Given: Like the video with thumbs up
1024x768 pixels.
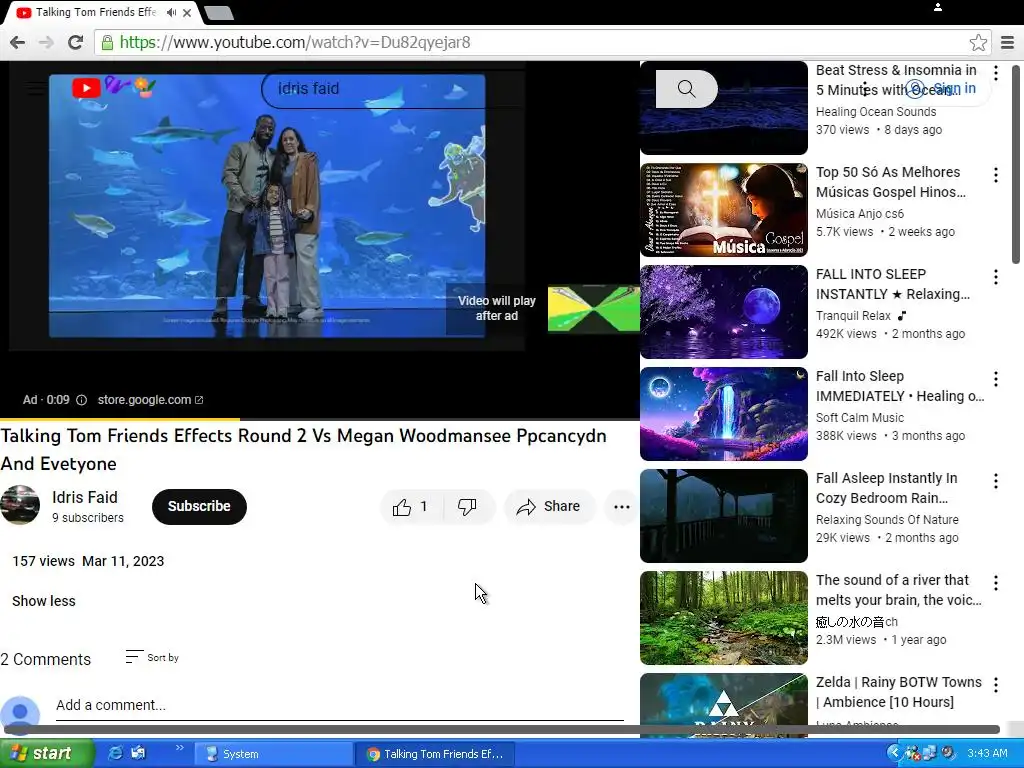Looking at the screenshot, I should tap(411, 507).
